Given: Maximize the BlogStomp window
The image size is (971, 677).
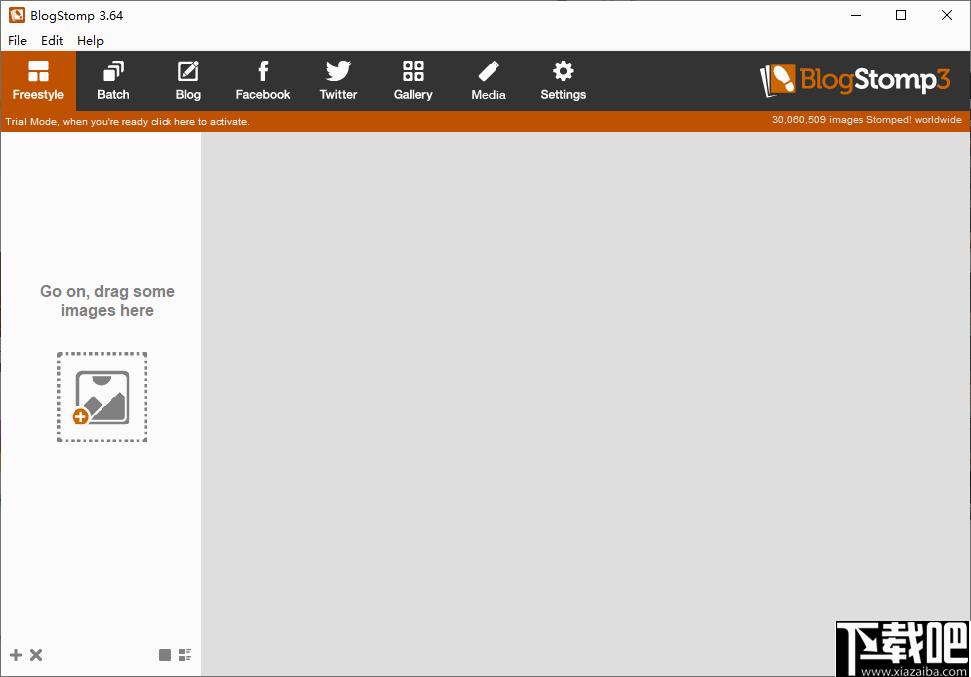Looking at the screenshot, I should coord(901,15).
